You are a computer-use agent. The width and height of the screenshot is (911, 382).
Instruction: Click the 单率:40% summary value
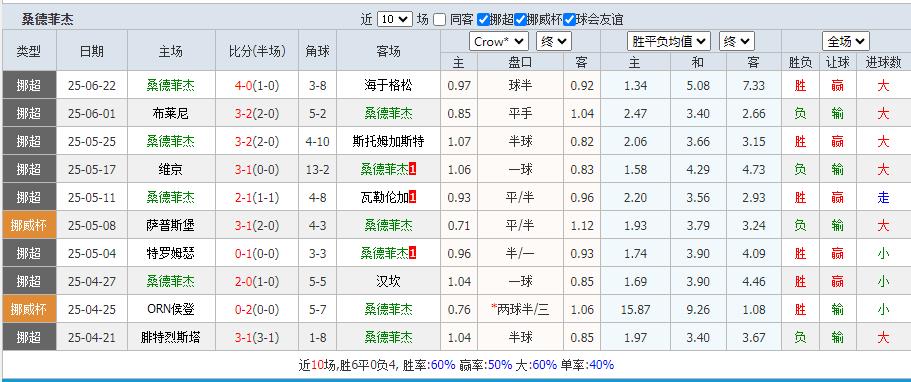587,365
